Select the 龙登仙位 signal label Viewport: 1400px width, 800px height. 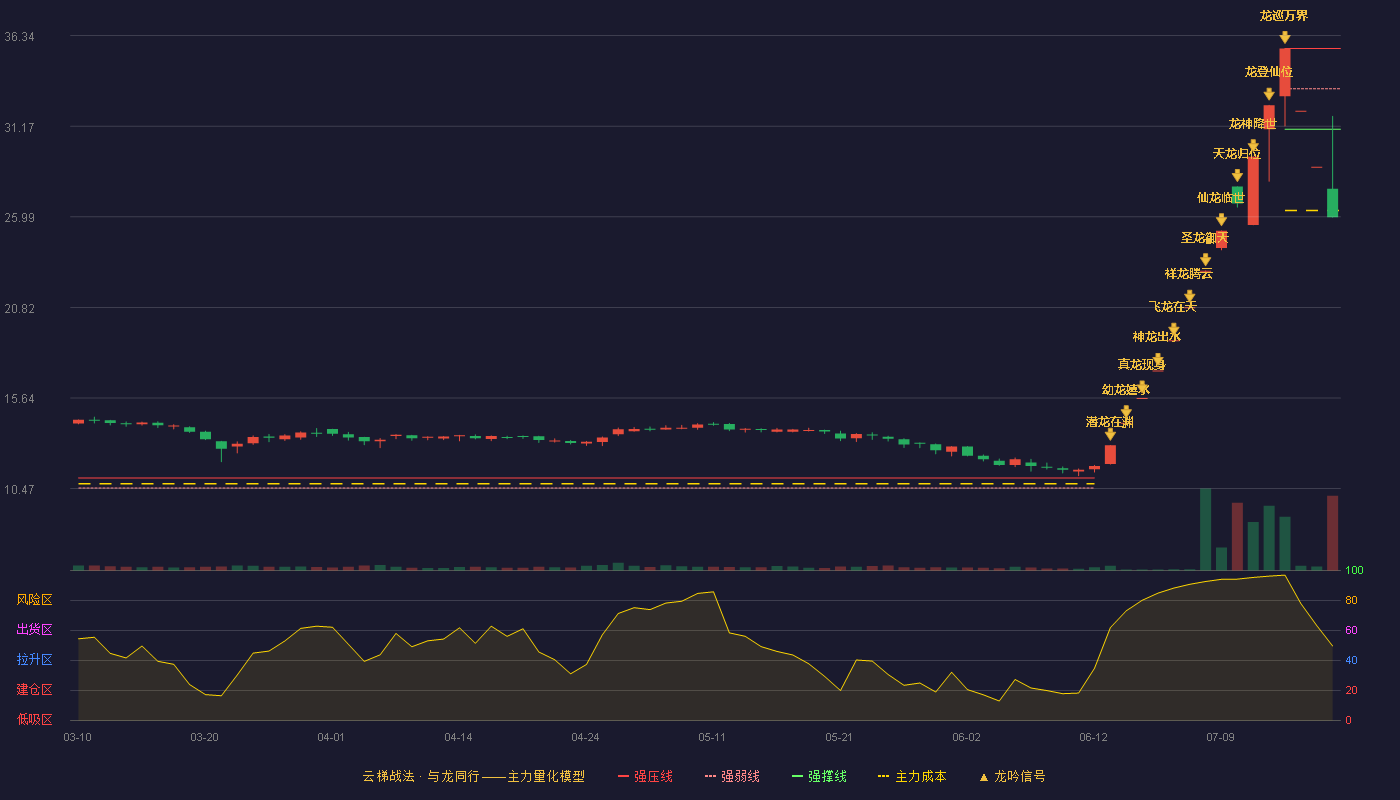click(x=1269, y=72)
